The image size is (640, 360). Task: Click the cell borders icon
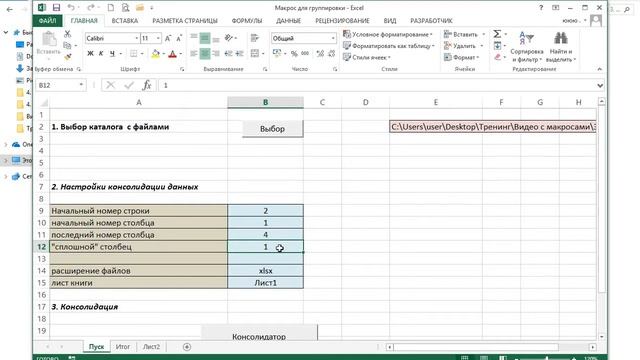coord(133,53)
